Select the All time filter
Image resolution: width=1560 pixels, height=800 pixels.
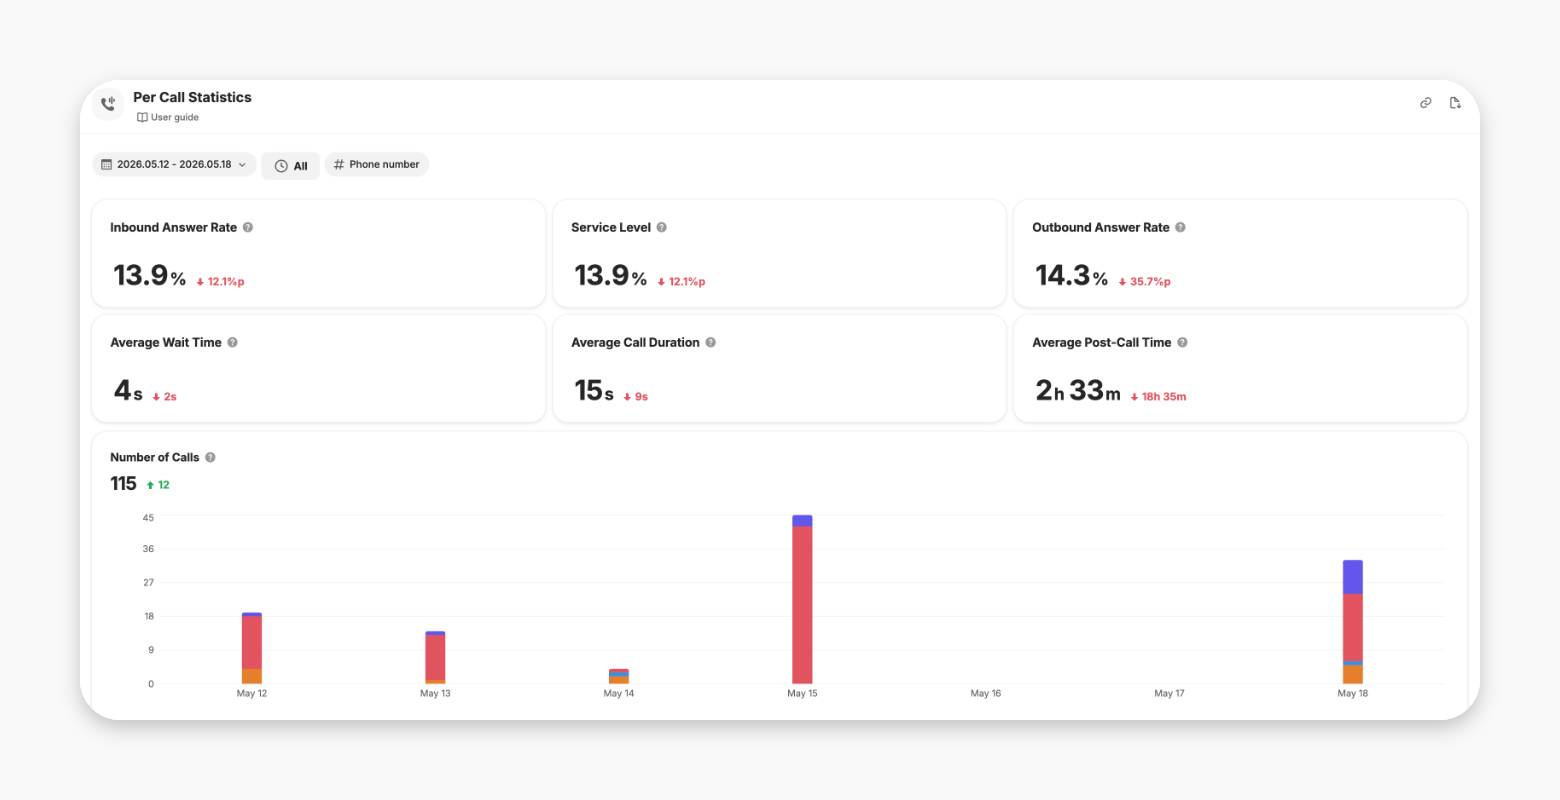point(291,166)
